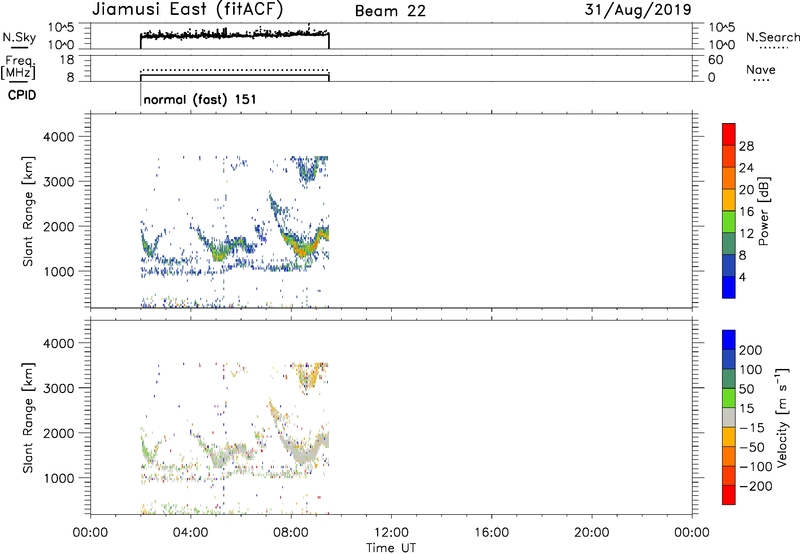Click the blue top of velocity color bar
Viewport: 800px width, 554px height.
(x=729, y=340)
